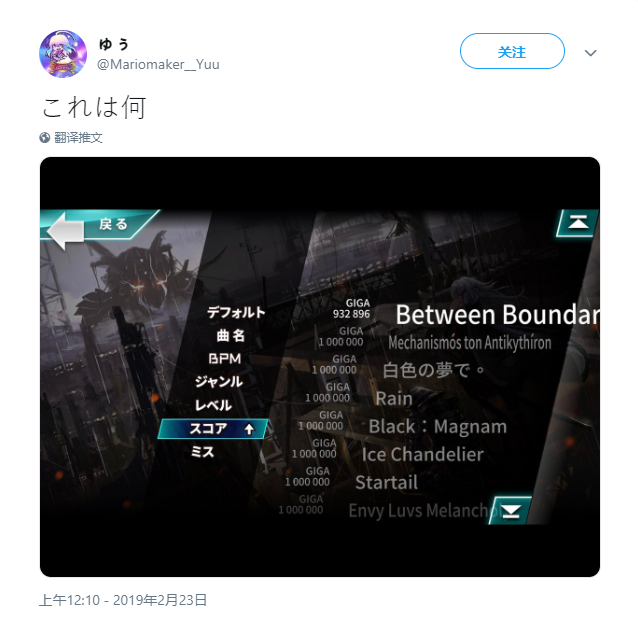638x618 pixels.
Task: Choose the レベル sort option
Action: point(214,405)
